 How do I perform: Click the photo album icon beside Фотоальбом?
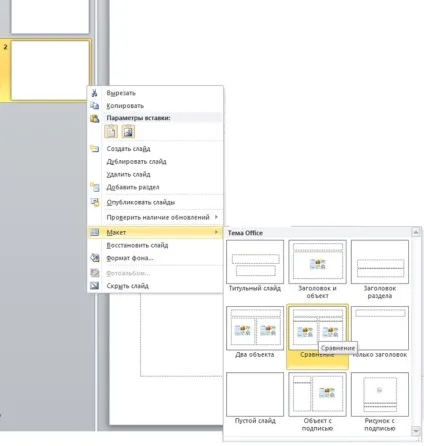point(95,273)
